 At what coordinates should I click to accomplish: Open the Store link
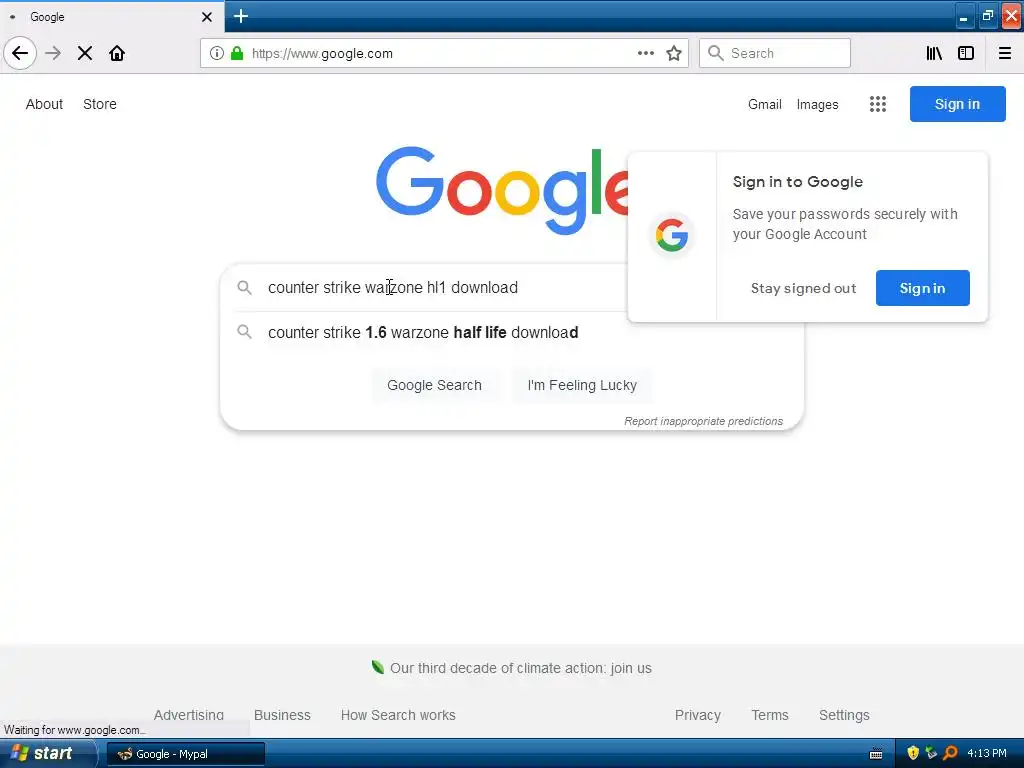coord(100,104)
